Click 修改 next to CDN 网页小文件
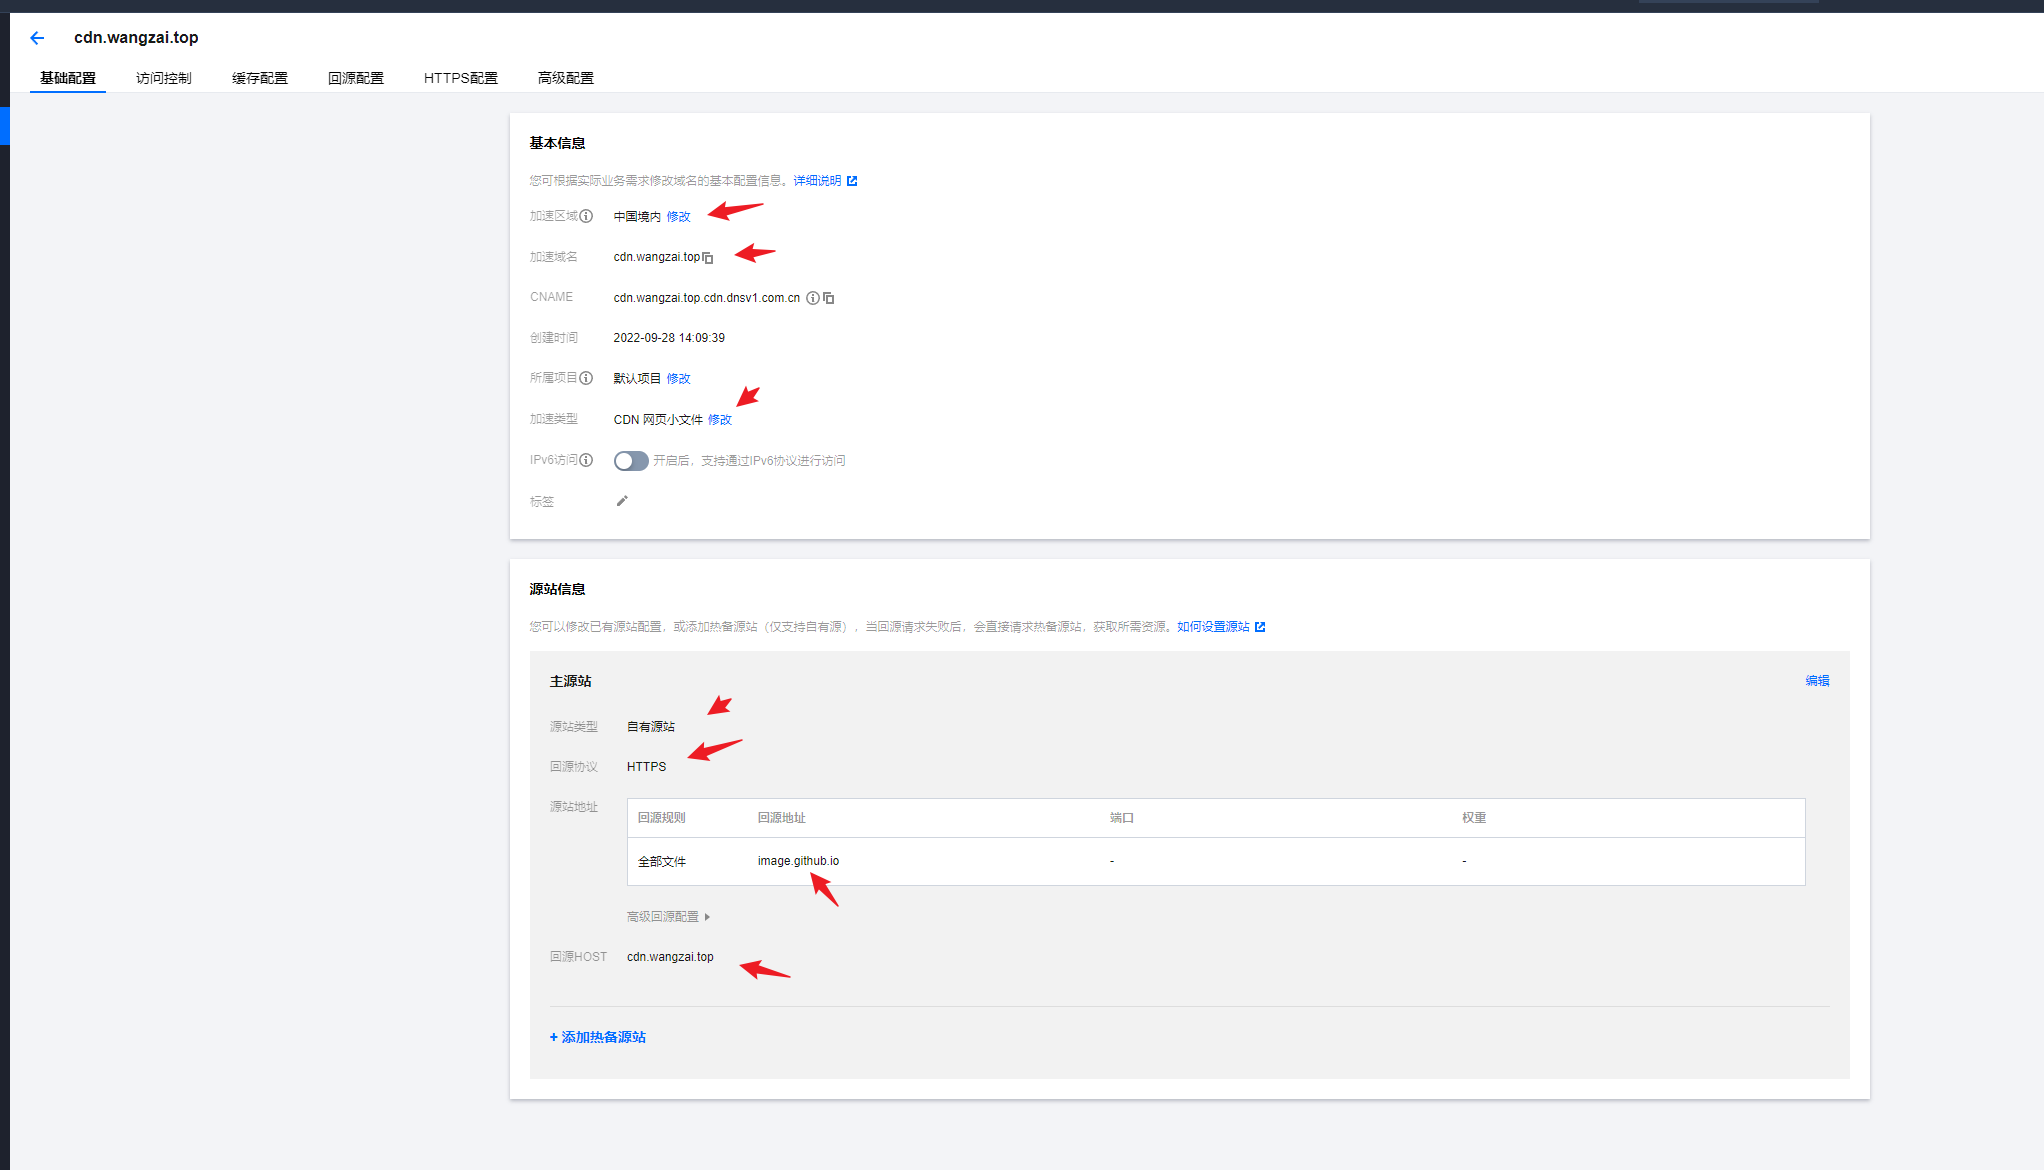This screenshot has height=1170, width=2044. pyautogui.click(x=720, y=420)
